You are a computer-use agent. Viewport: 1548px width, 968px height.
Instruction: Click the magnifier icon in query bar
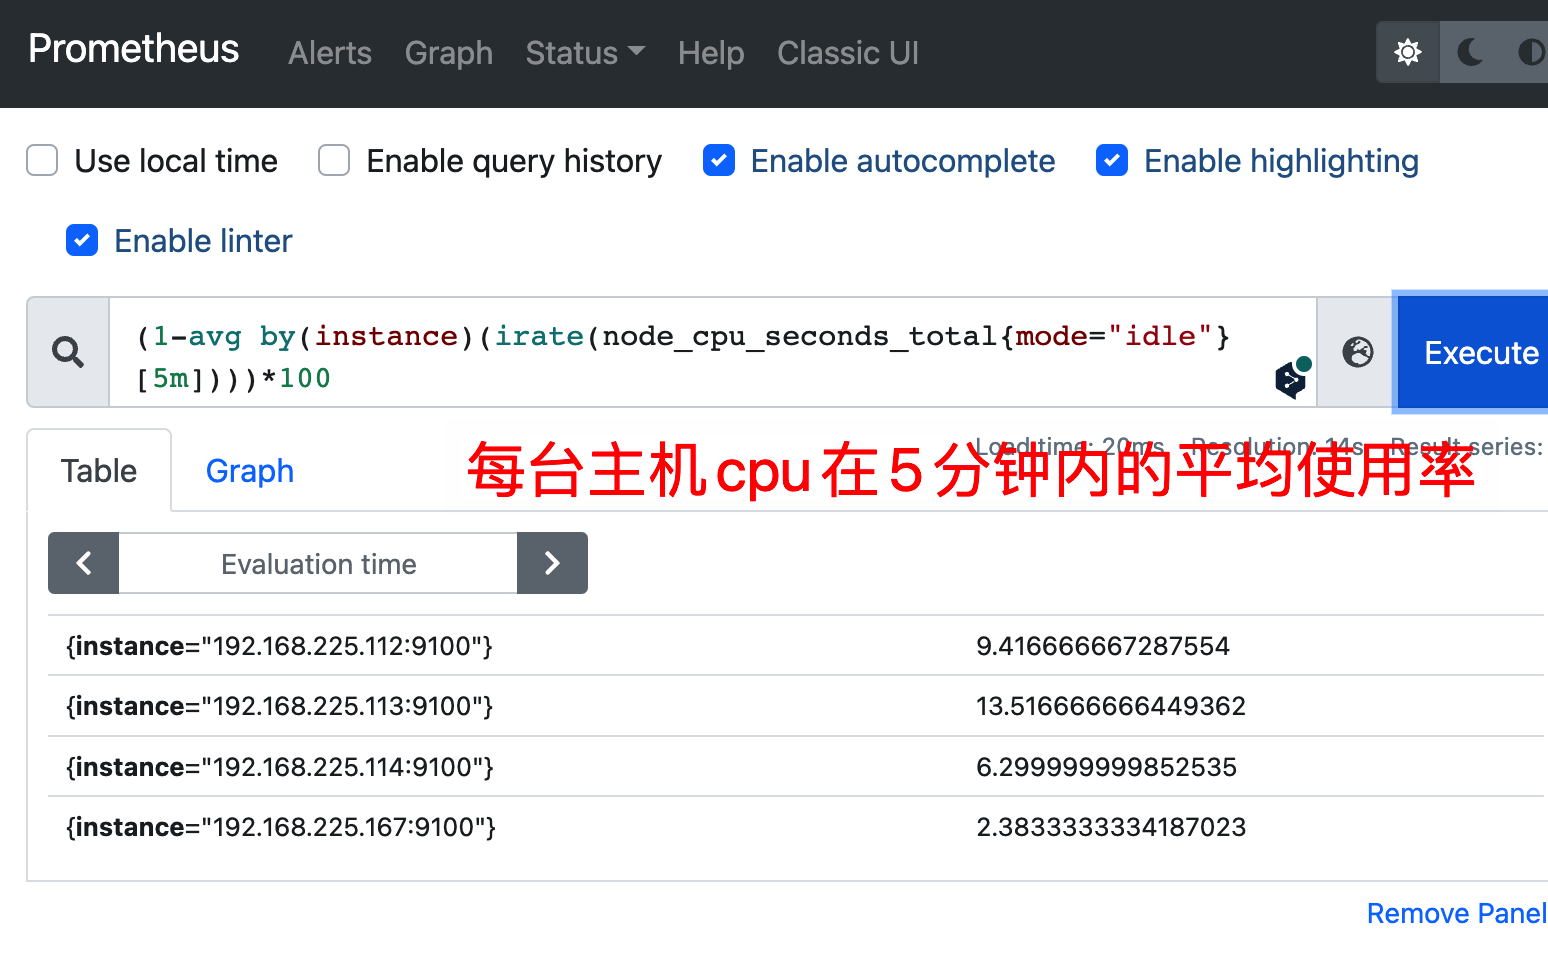(67, 352)
